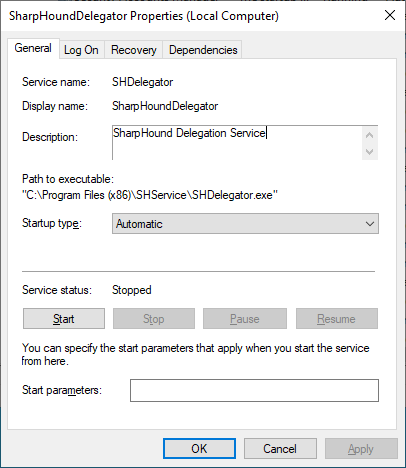406x468 pixels.
Task: Select the SHDelegator service name text
Action: (142, 82)
